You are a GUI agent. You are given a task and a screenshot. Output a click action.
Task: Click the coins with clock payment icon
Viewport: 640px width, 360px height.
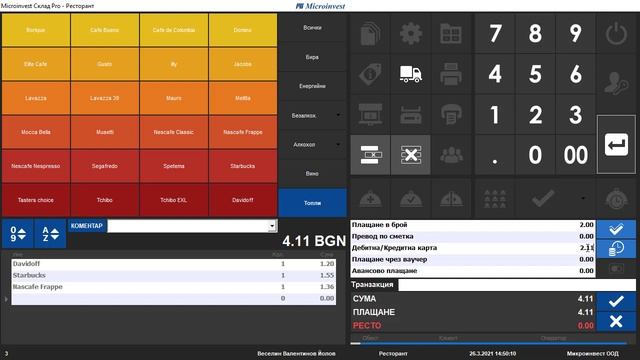pos(616,249)
